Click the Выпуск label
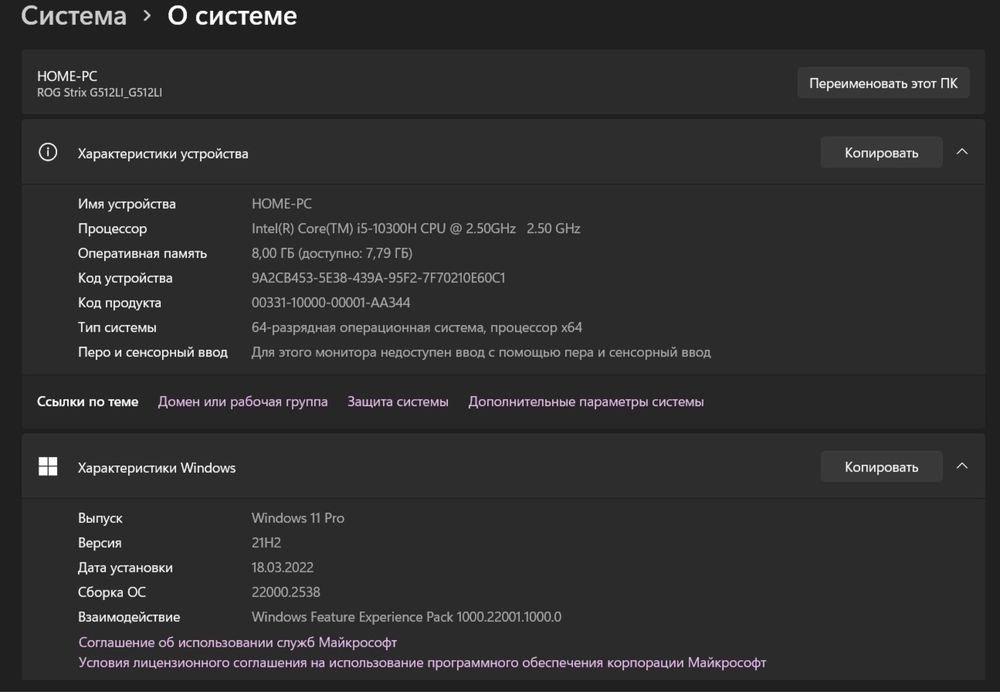The height and width of the screenshot is (692, 1000). [100, 519]
